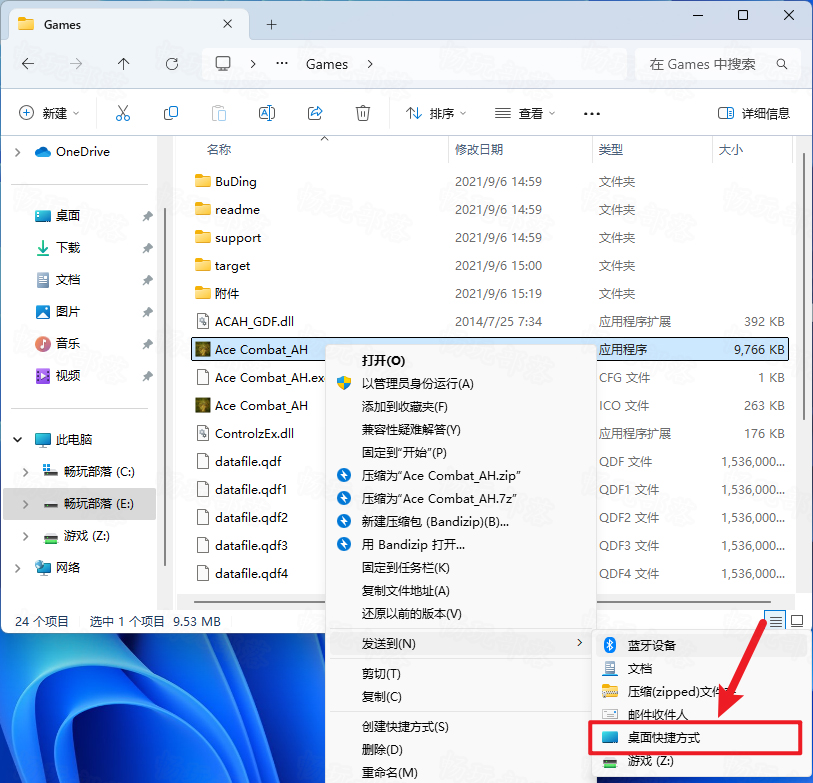
Task: Open 桌面 in quick access
Action: (x=58, y=216)
